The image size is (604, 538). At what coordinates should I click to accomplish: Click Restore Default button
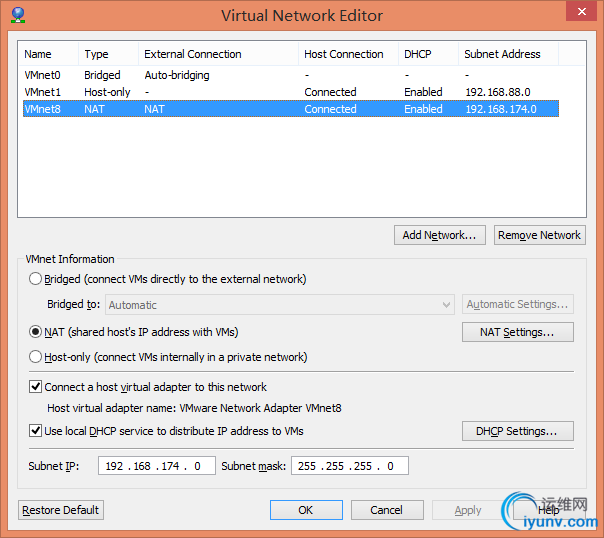[61, 510]
